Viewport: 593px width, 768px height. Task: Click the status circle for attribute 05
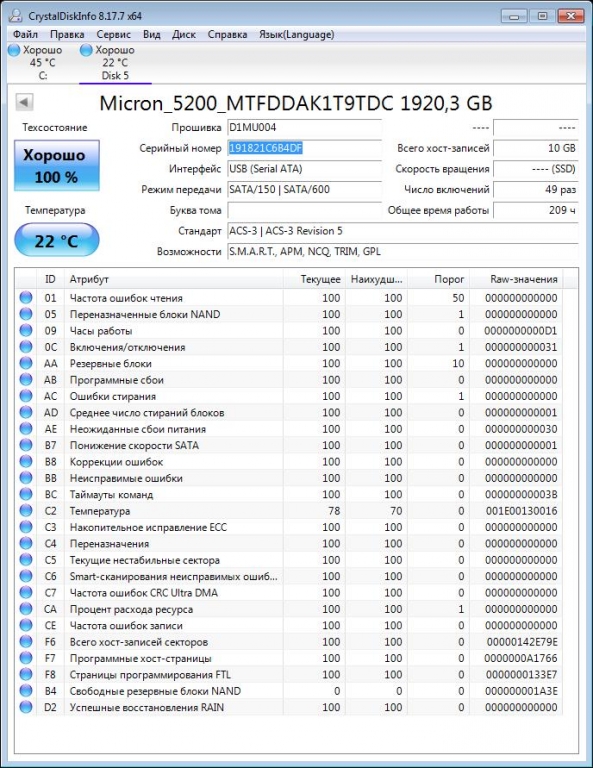[x=26, y=314]
